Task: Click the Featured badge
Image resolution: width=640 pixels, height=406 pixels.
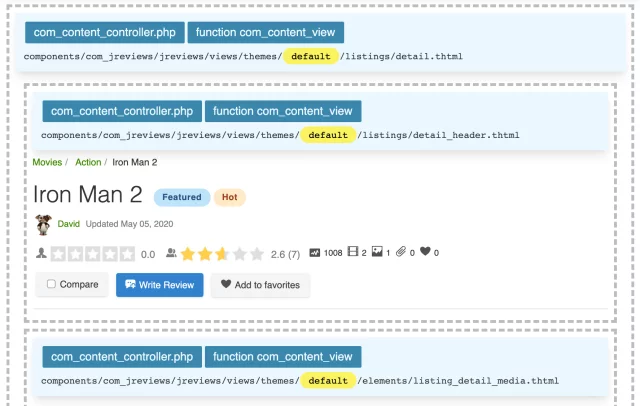Action: (182, 197)
